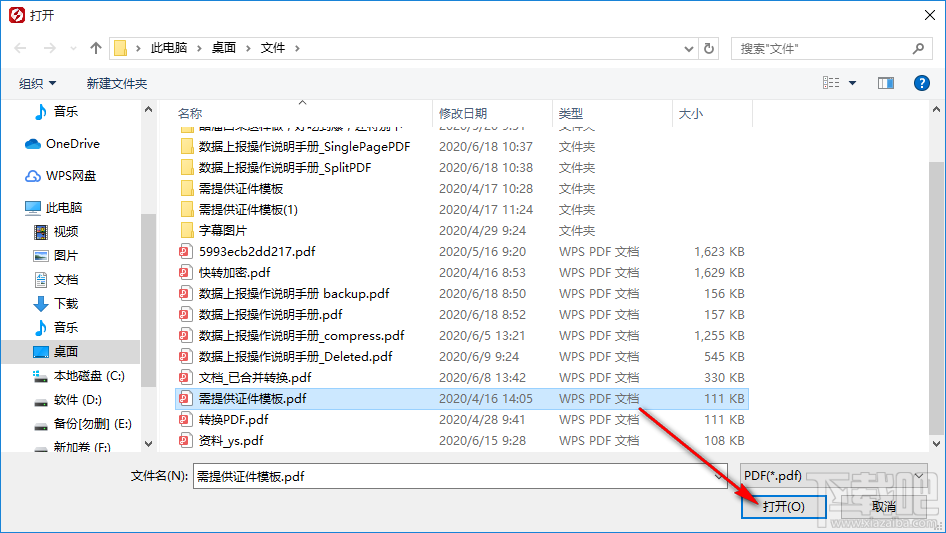Click PDF icon of 快转加密.pdf
The height and width of the screenshot is (533, 946).
(x=186, y=273)
